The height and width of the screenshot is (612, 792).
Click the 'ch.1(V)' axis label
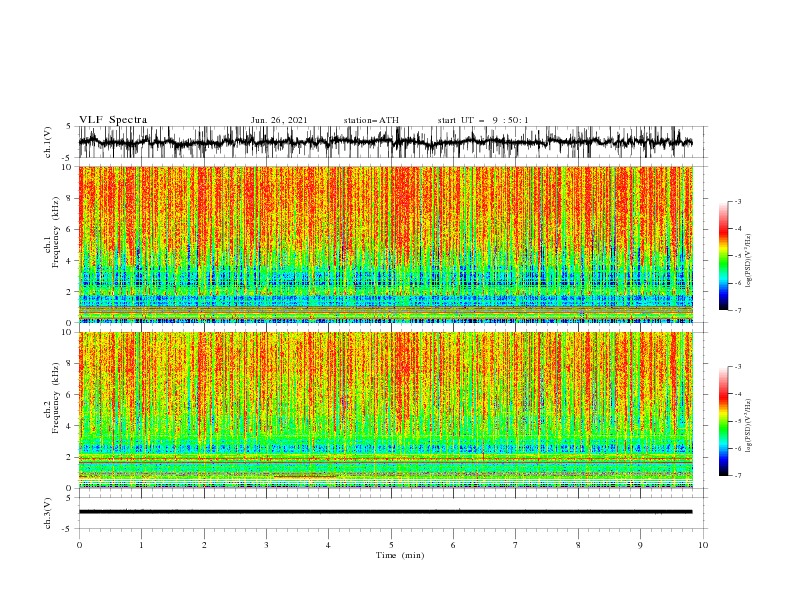[x=48, y=142]
